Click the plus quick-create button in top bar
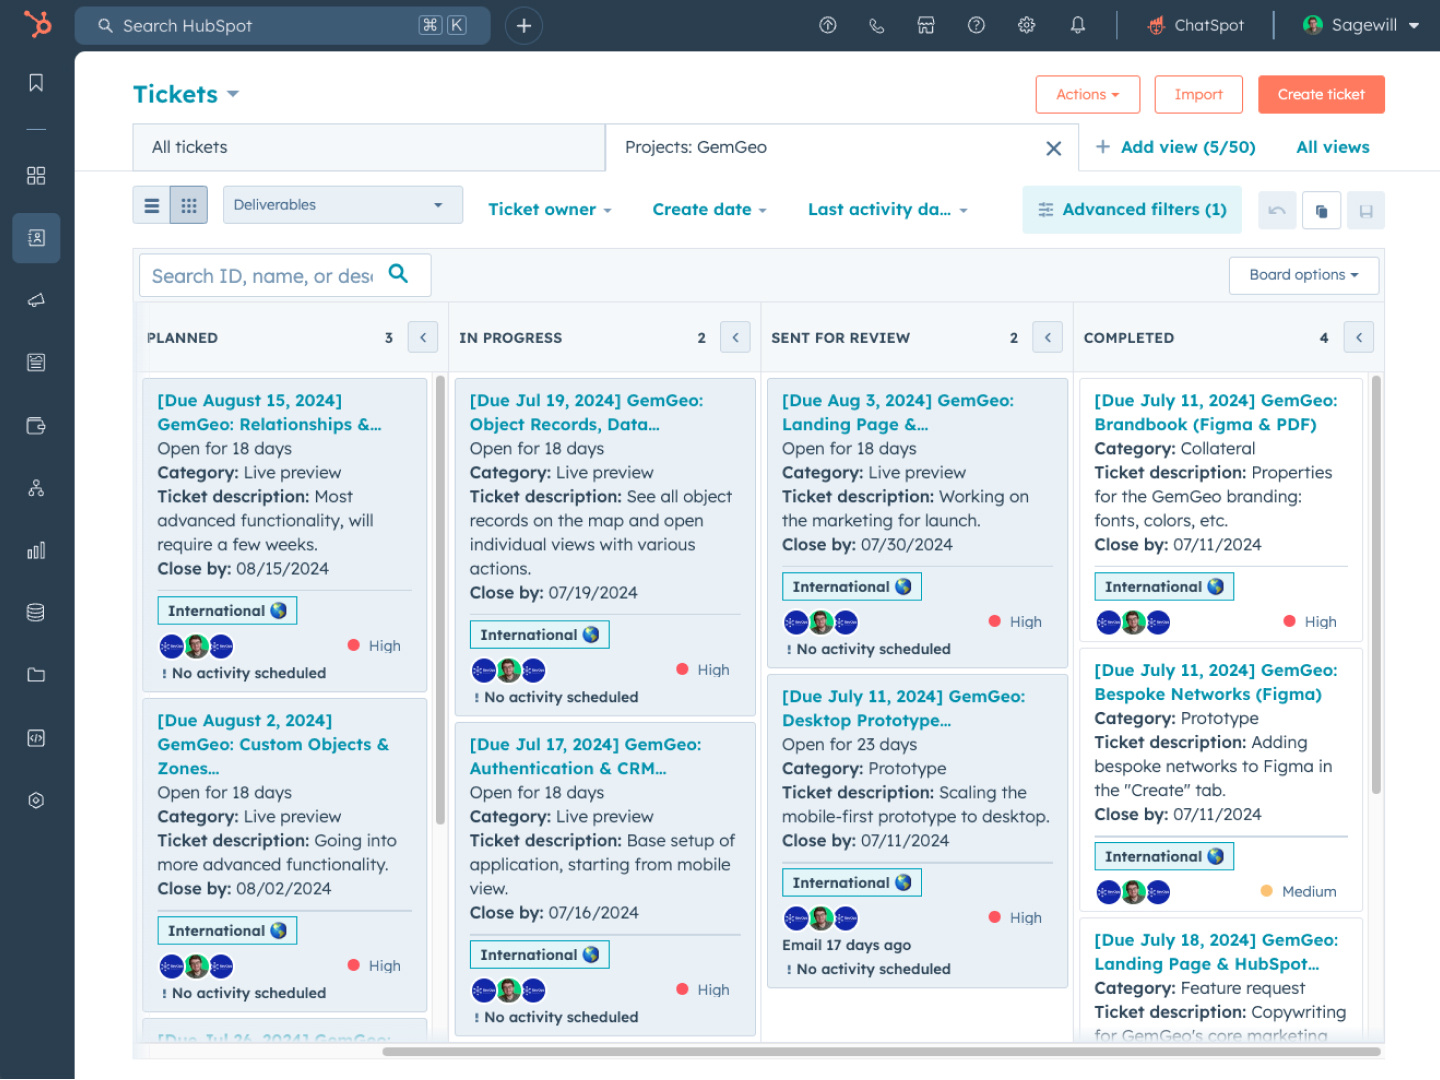This screenshot has height=1080, width=1440. 524,26
